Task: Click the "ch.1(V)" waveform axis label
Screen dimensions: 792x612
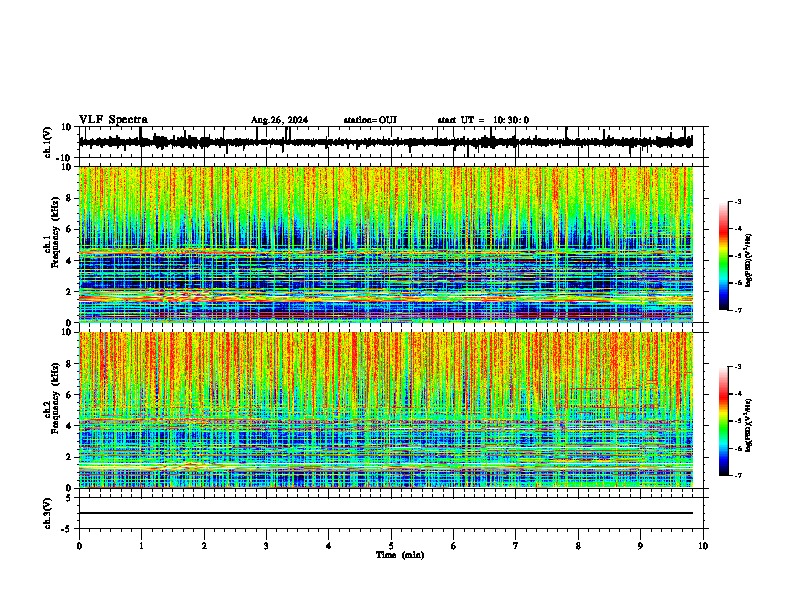Action: [48, 142]
